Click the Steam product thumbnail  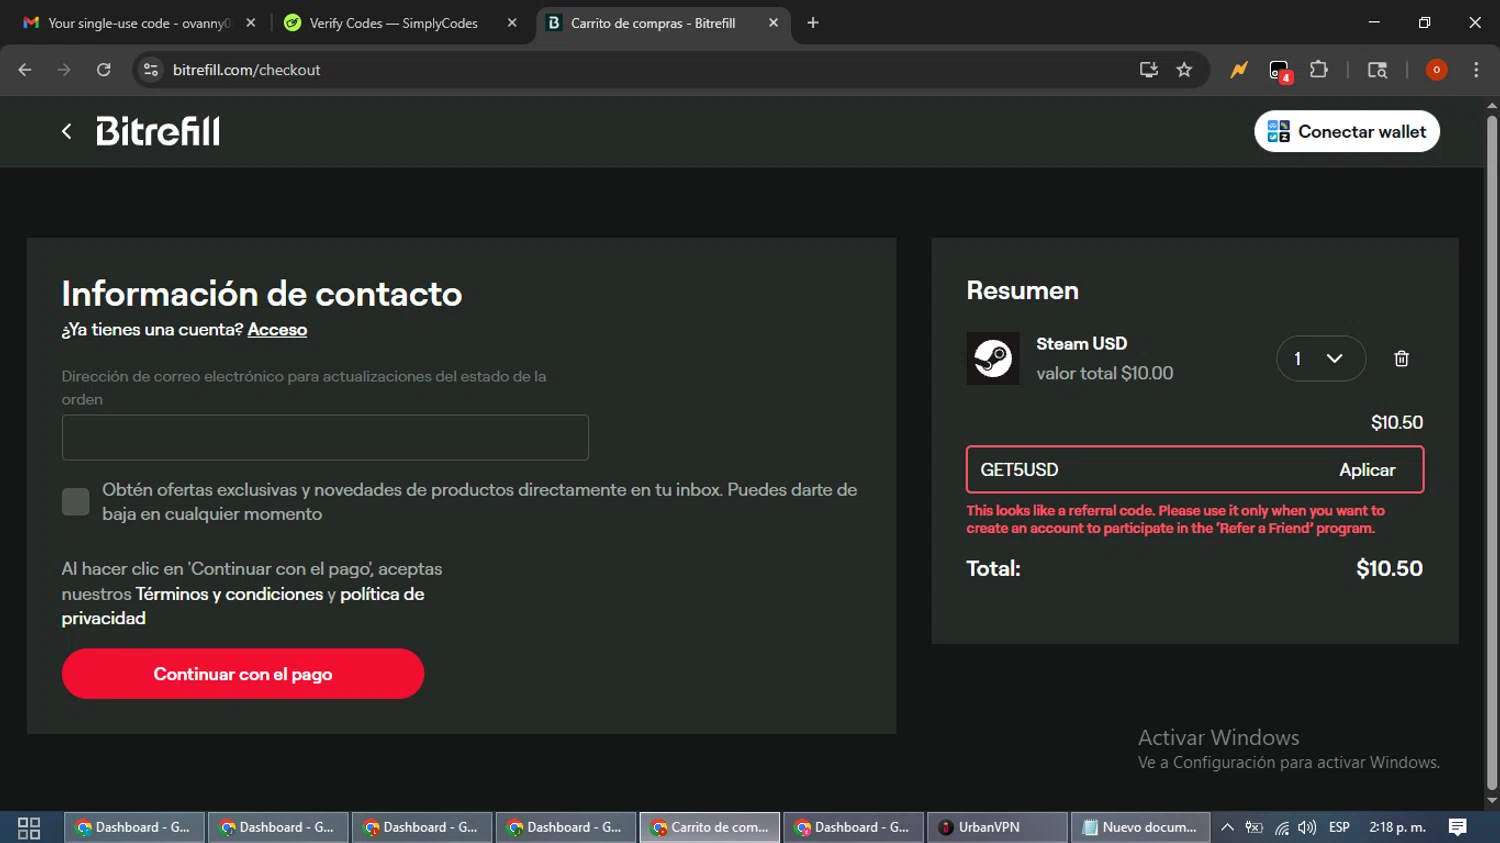click(993, 358)
